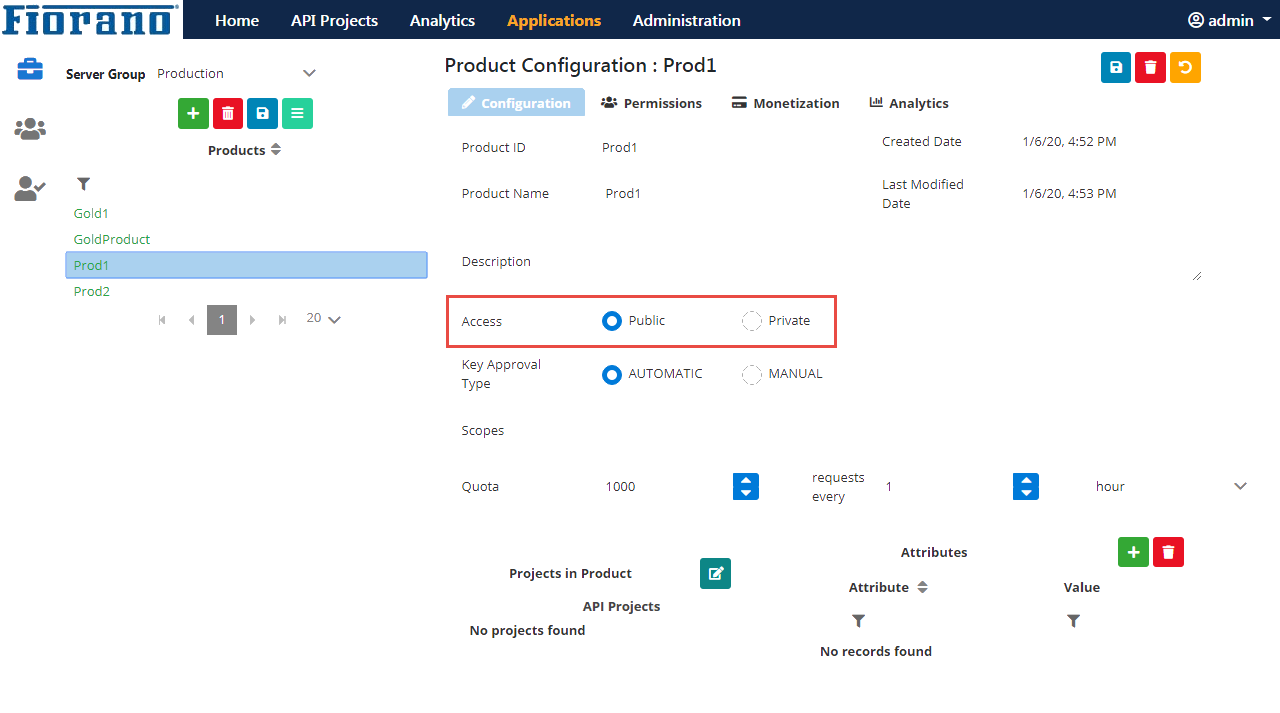
Task: Open Prod2 from the products list
Action: point(92,291)
